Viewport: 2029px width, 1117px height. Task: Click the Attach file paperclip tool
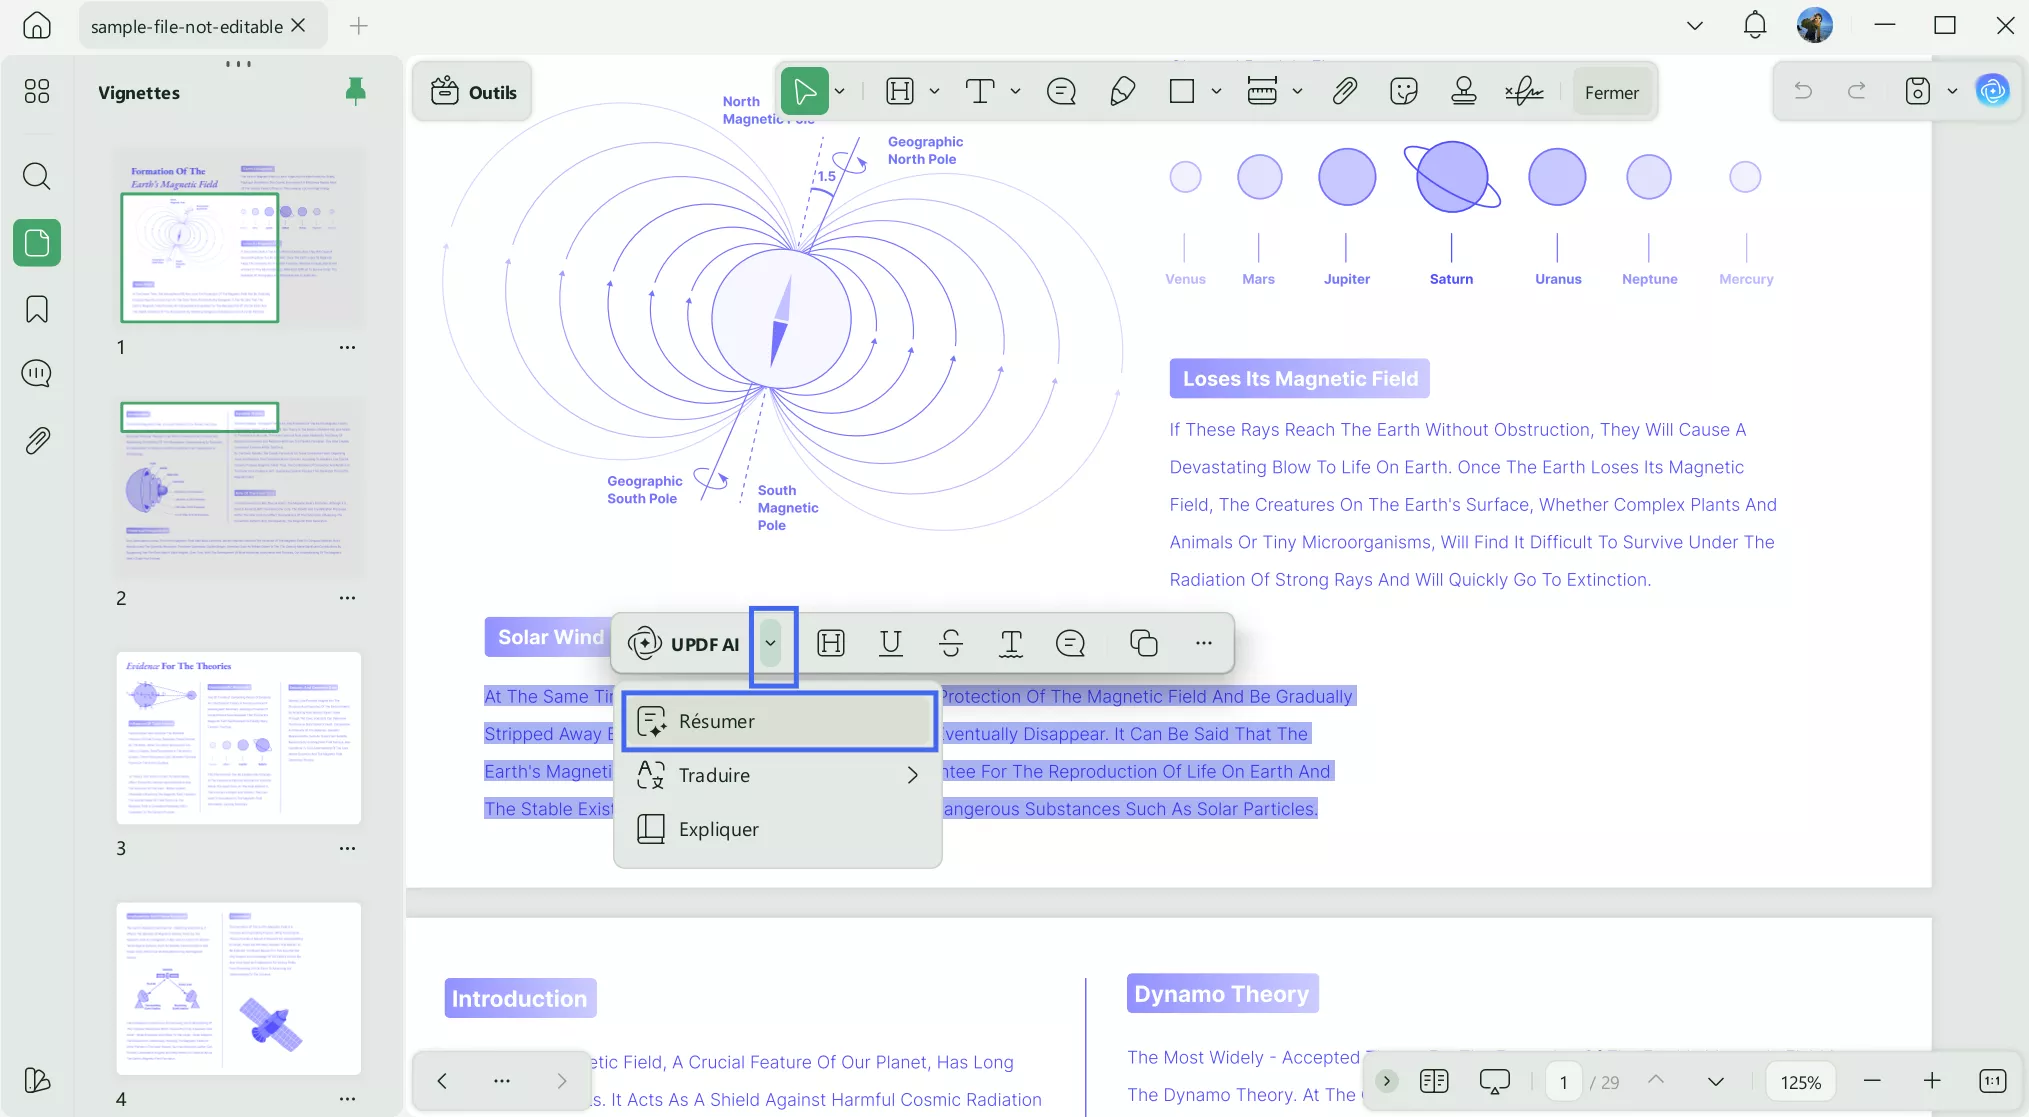[x=1344, y=92]
